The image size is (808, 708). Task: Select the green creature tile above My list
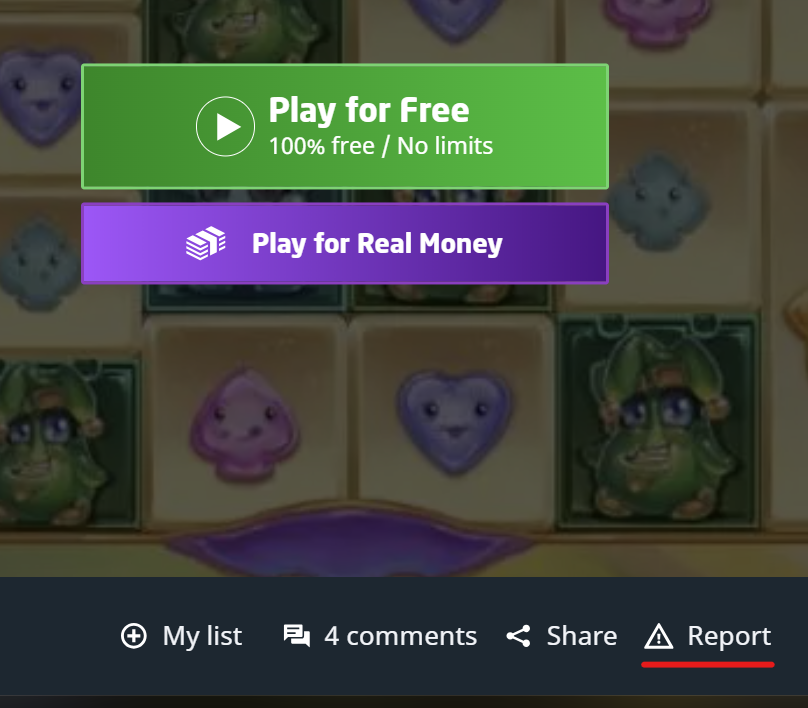click(69, 443)
